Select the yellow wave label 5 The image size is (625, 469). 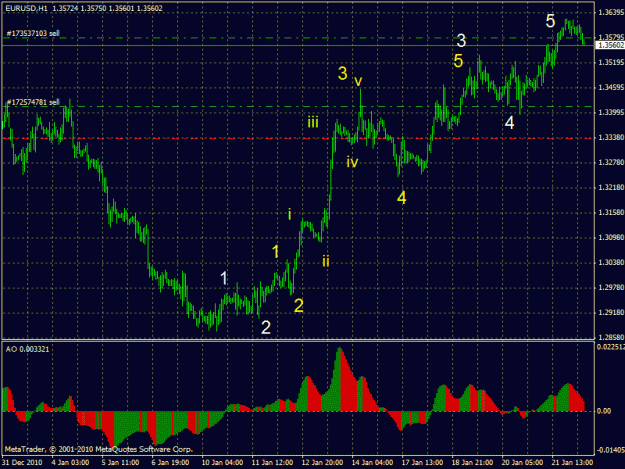click(458, 61)
